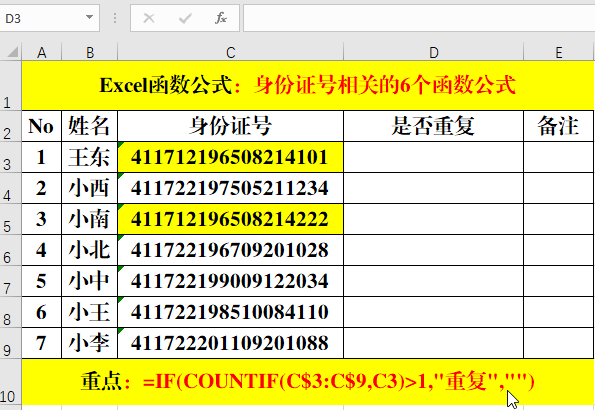Click the '是否重复' header cell
The image size is (595, 410).
tap(434, 126)
